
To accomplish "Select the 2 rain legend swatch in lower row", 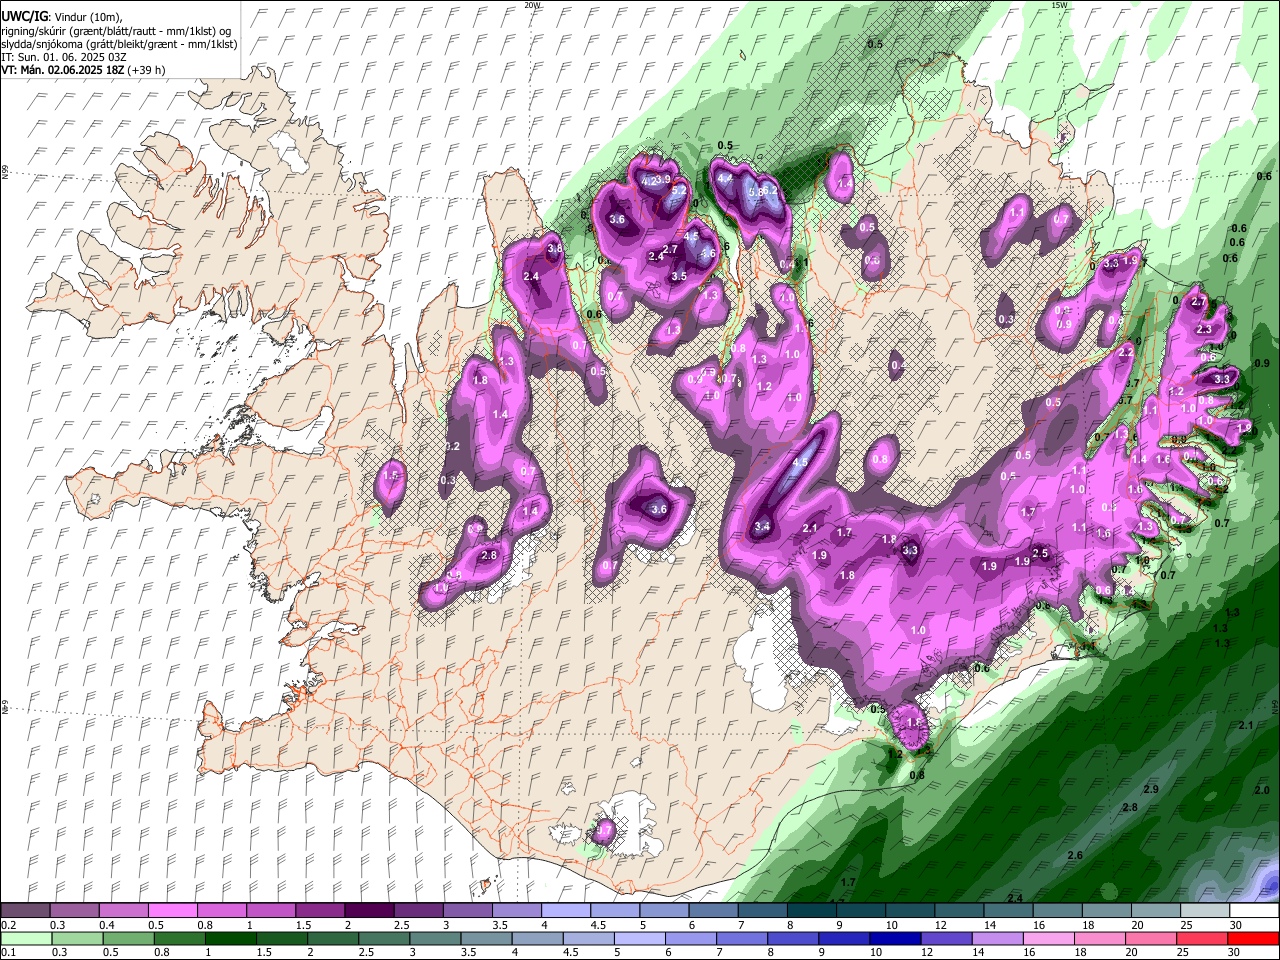I will point(331,938).
